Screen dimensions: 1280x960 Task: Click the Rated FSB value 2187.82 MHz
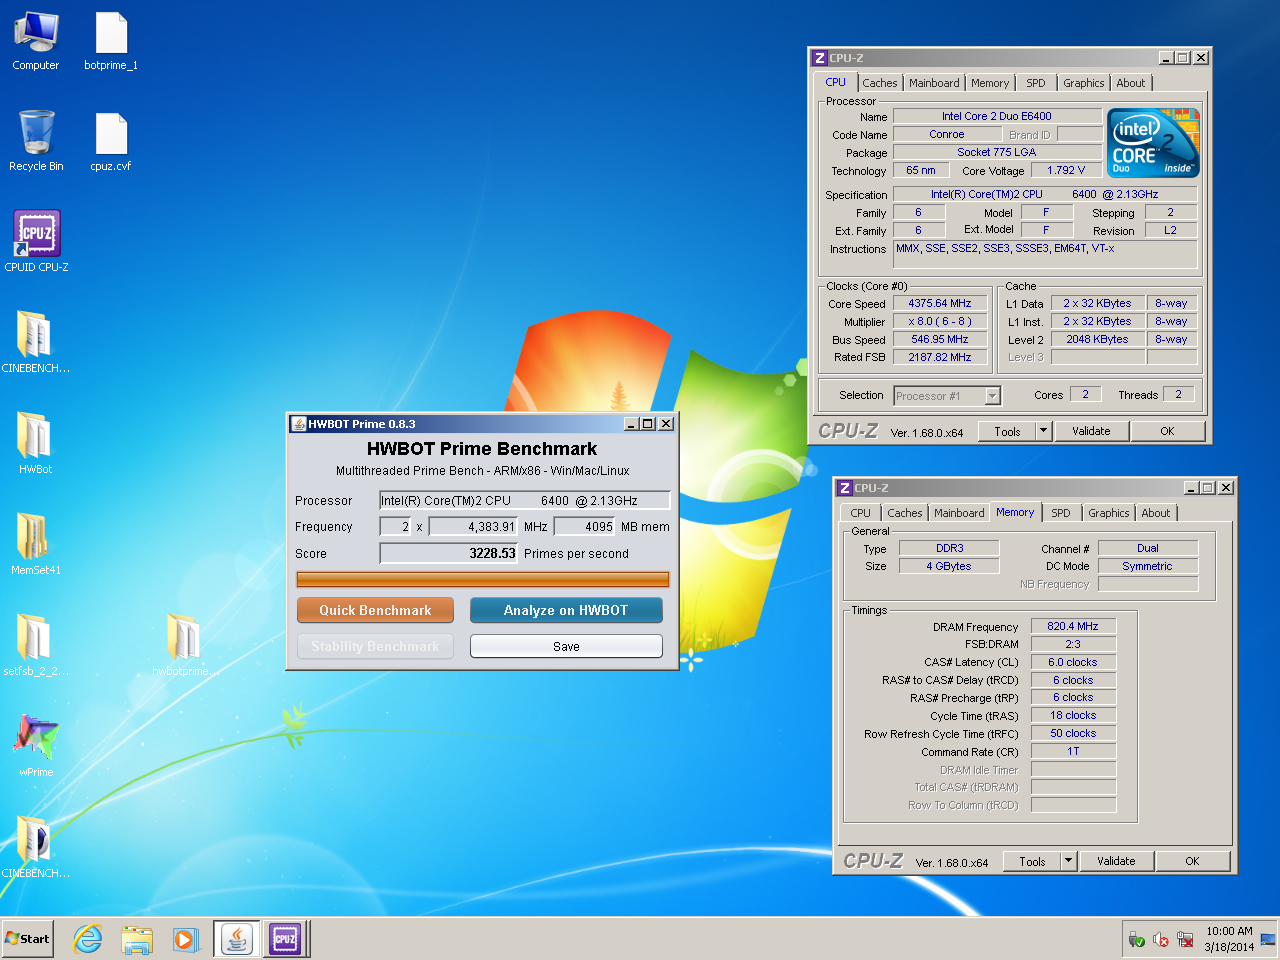tap(940, 357)
